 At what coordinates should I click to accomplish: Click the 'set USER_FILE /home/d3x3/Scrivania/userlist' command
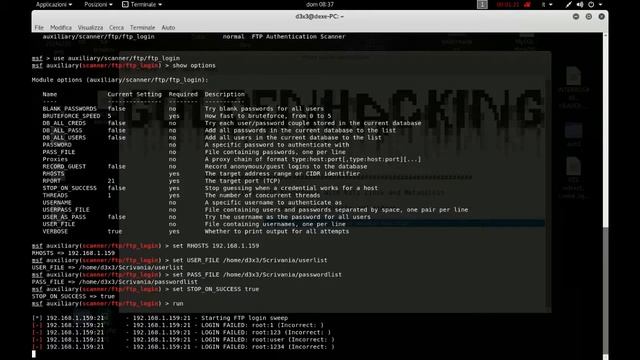pos(250,260)
